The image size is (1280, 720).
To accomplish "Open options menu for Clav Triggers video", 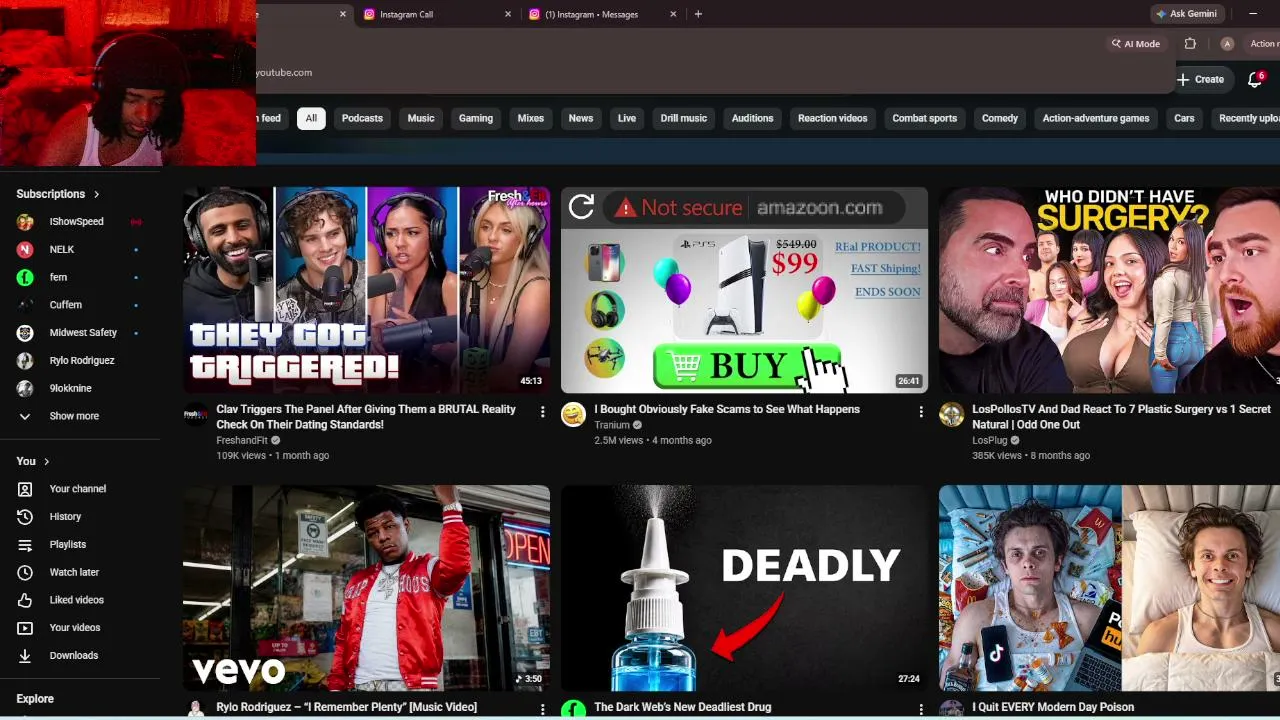I will (543, 412).
